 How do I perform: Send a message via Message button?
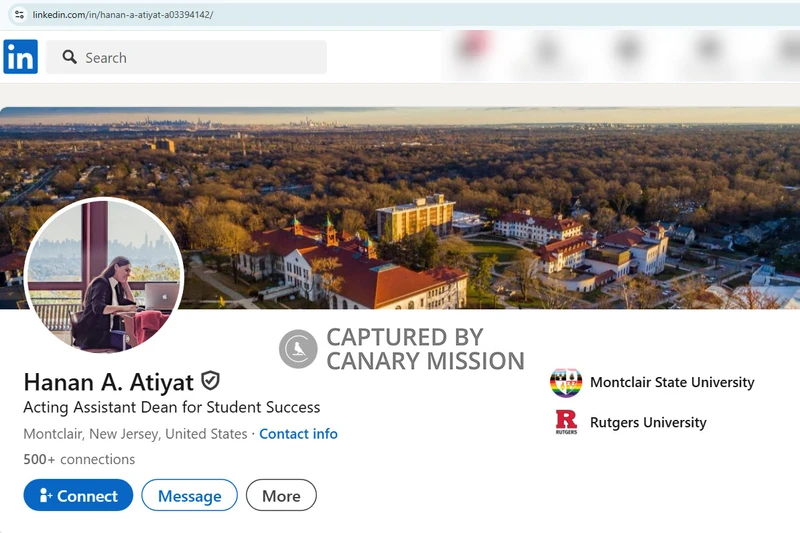189,495
